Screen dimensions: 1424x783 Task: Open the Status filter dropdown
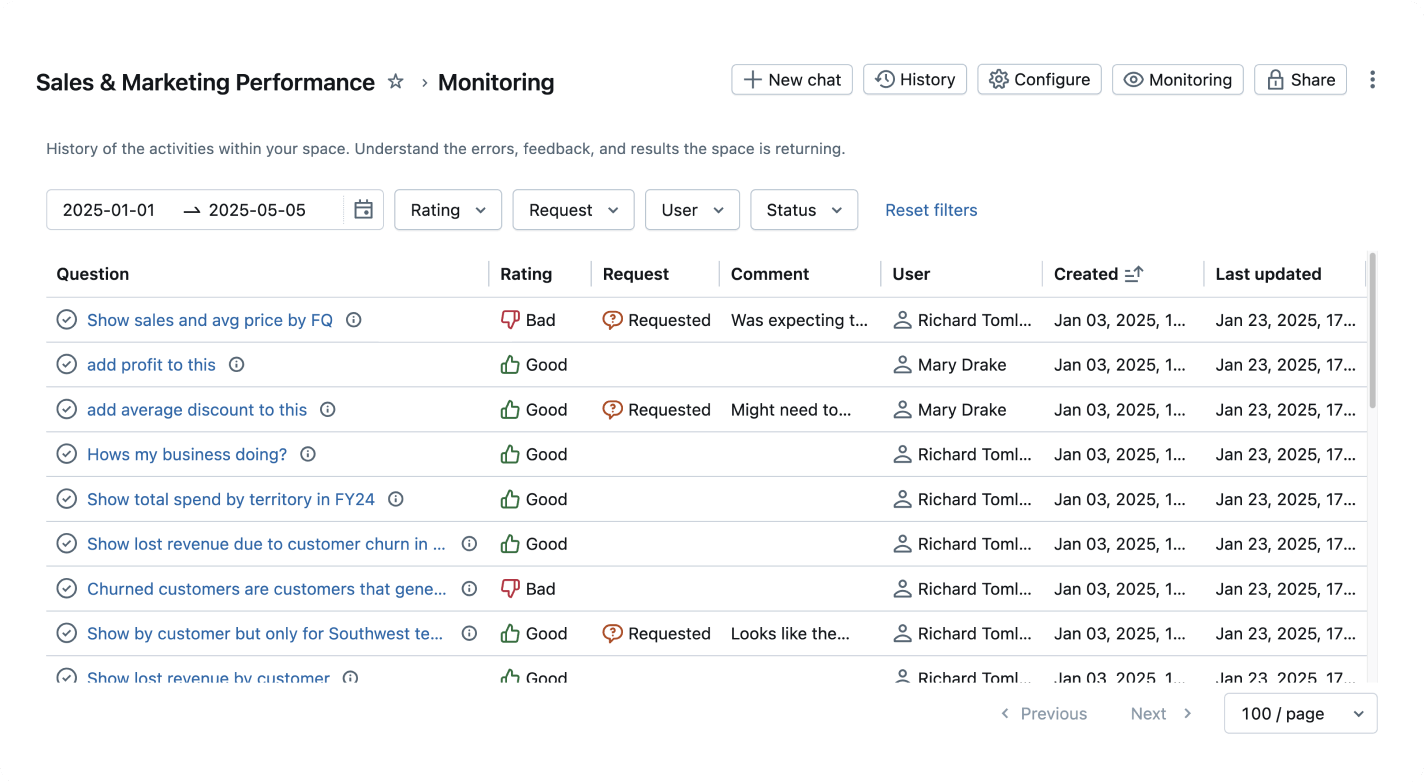[x=803, y=210]
